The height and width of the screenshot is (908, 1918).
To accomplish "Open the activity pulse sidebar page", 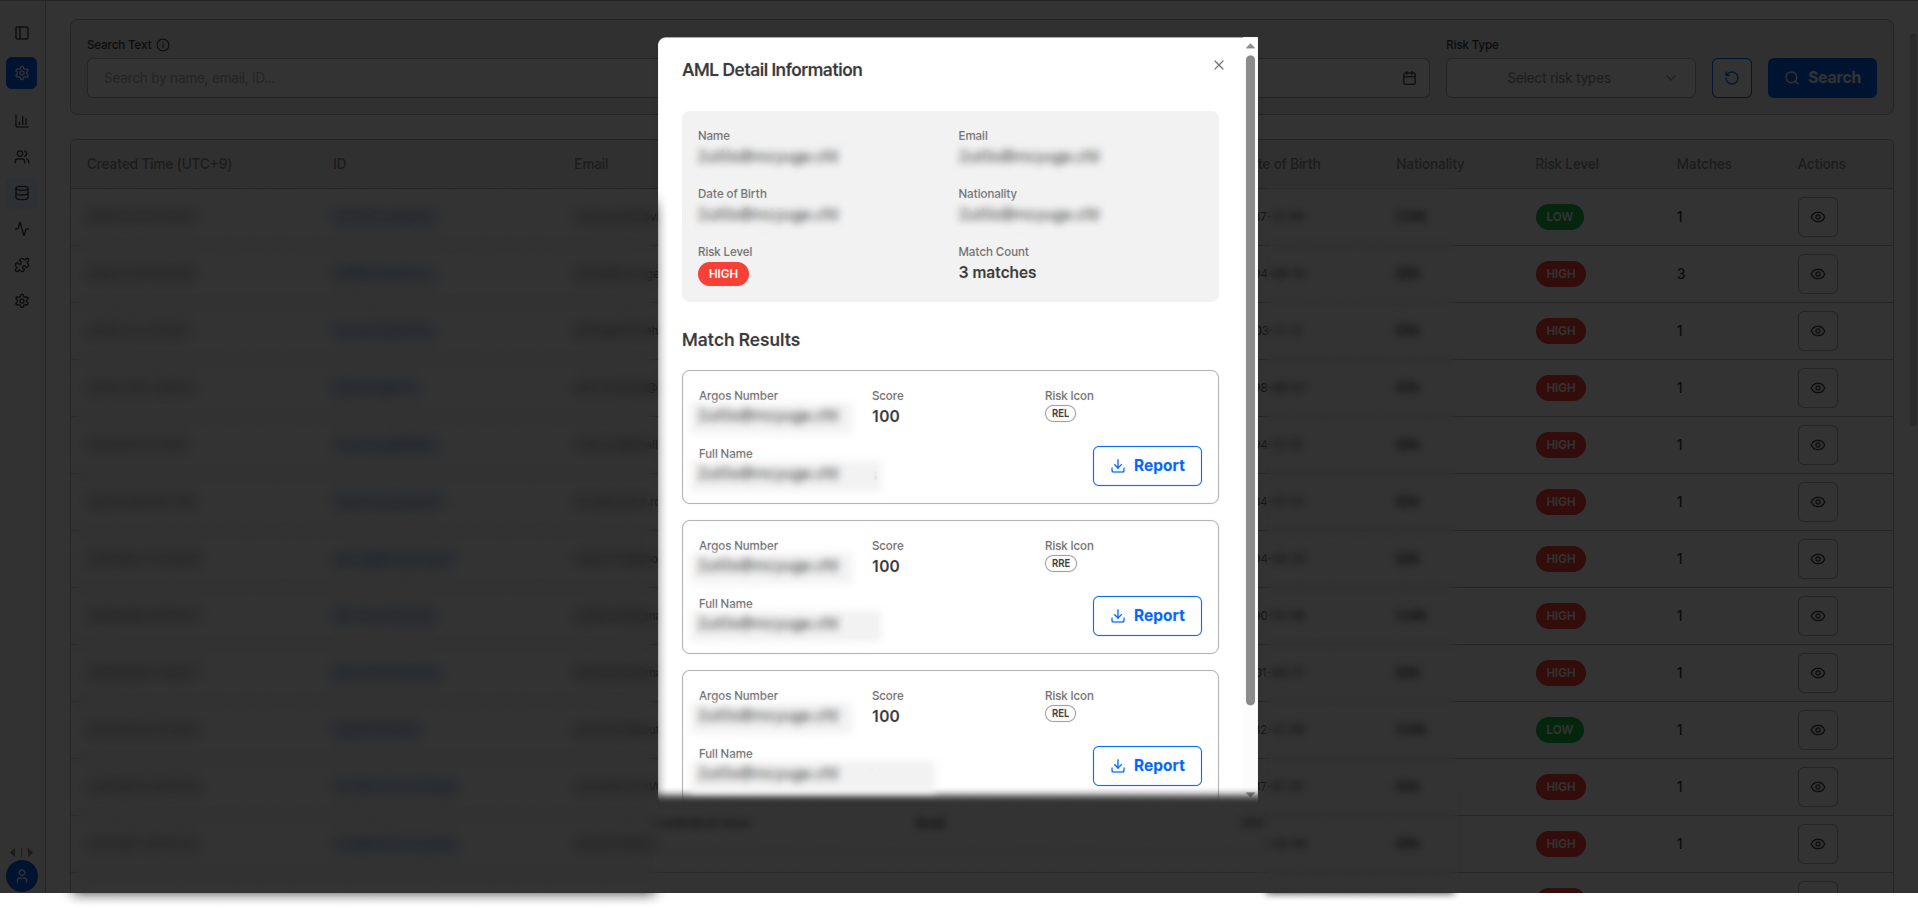I will coord(22,229).
